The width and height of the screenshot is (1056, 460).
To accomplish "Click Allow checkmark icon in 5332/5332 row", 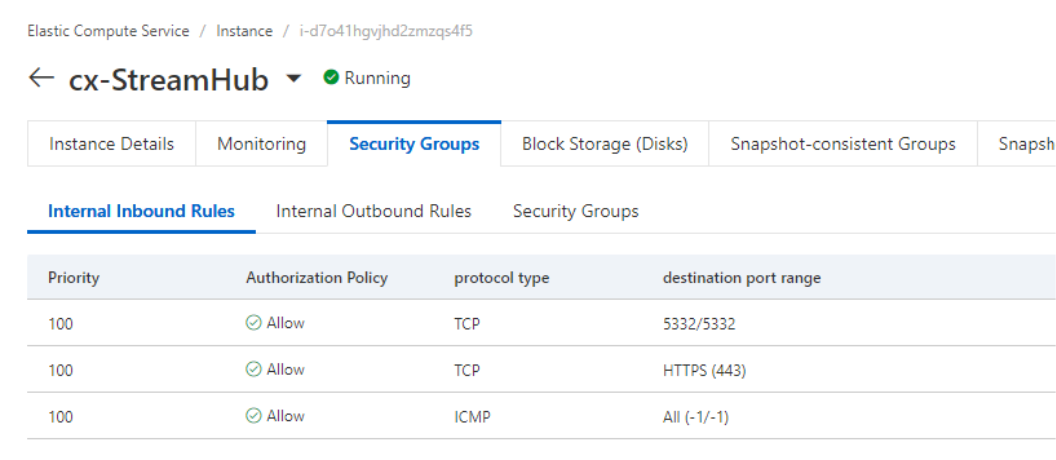I will pyautogui.click(x=254, y=323).
